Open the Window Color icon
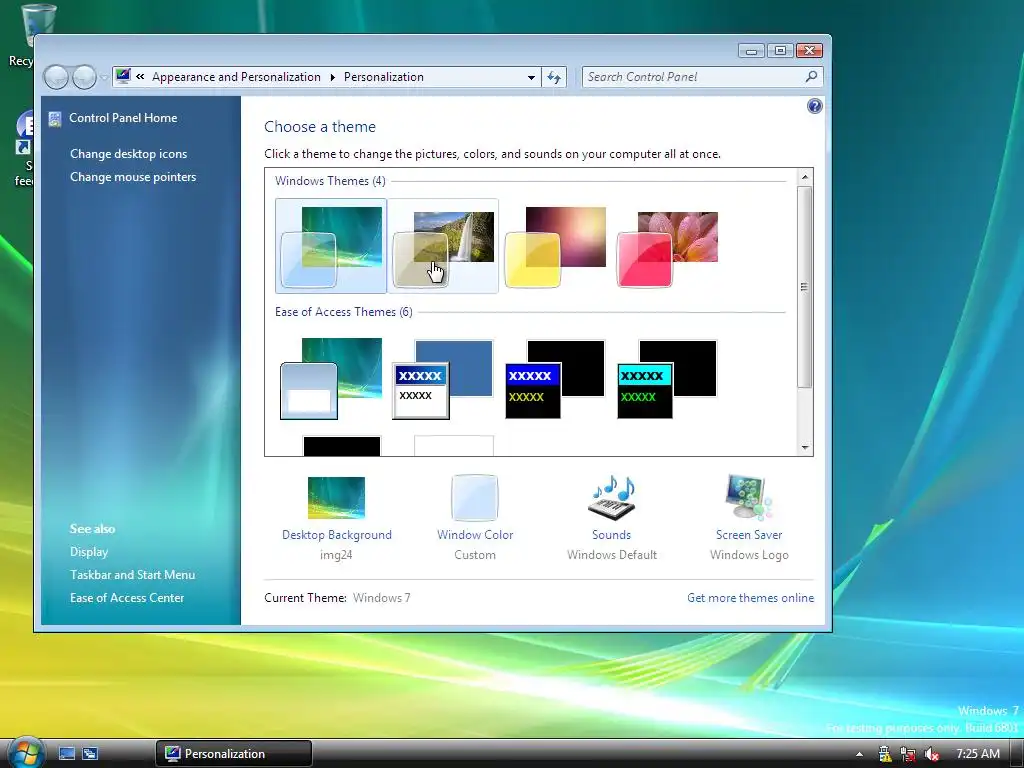This screenshot has width=1024, height=768. pyautogui.click(x=475, y=498)
